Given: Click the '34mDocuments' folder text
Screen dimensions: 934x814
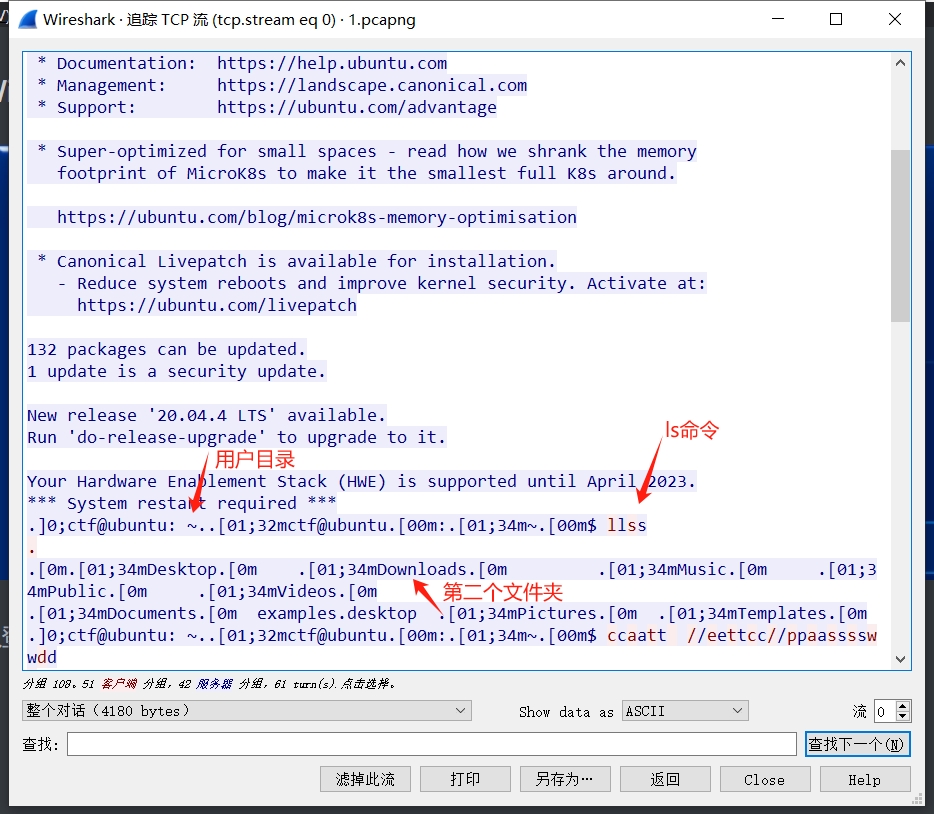Looking at the screenshot, I should (x=142, y=614).
